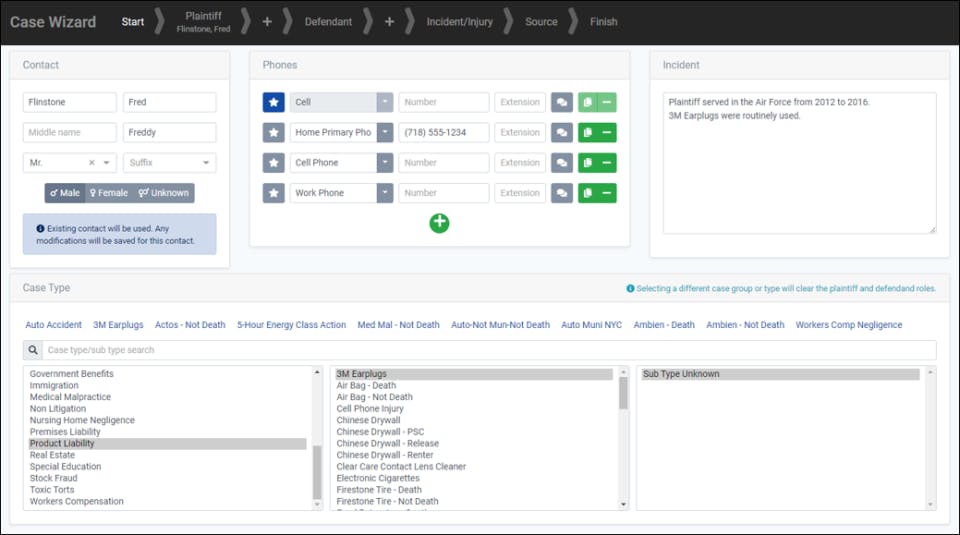
Task: Select Electronic Cigarettes case type
Action: coord(474,478)
